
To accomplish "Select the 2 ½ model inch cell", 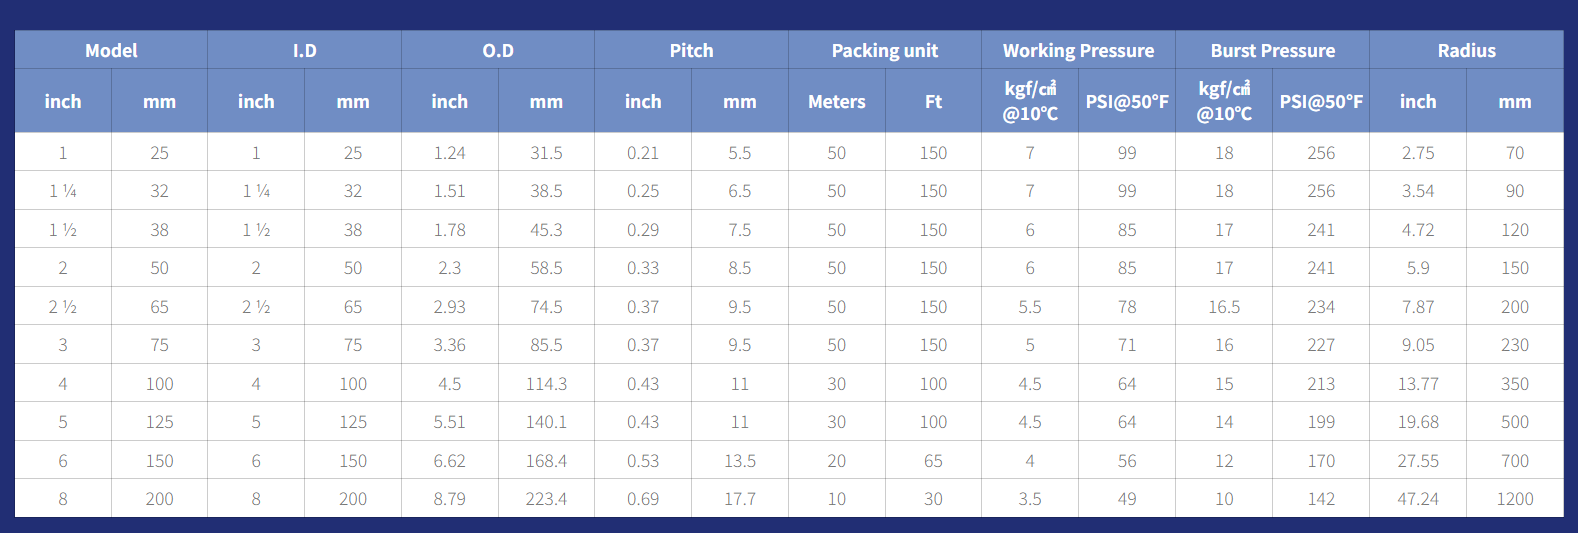I will pyautogui.click(x=63, y=307).
